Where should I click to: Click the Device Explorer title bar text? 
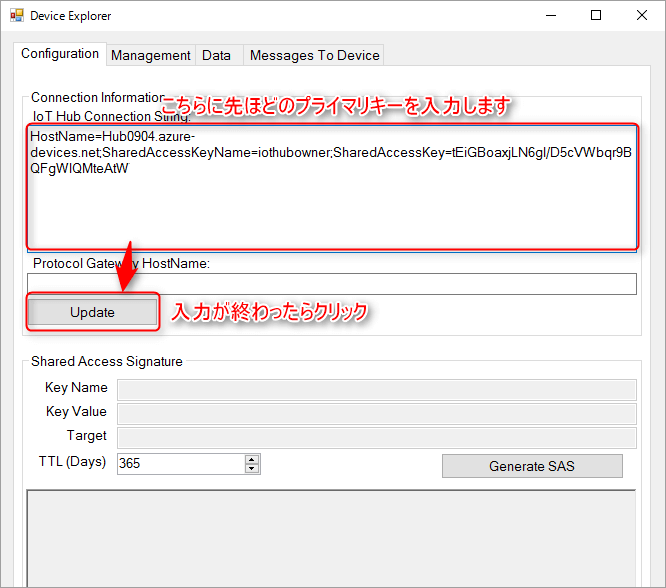71,16
